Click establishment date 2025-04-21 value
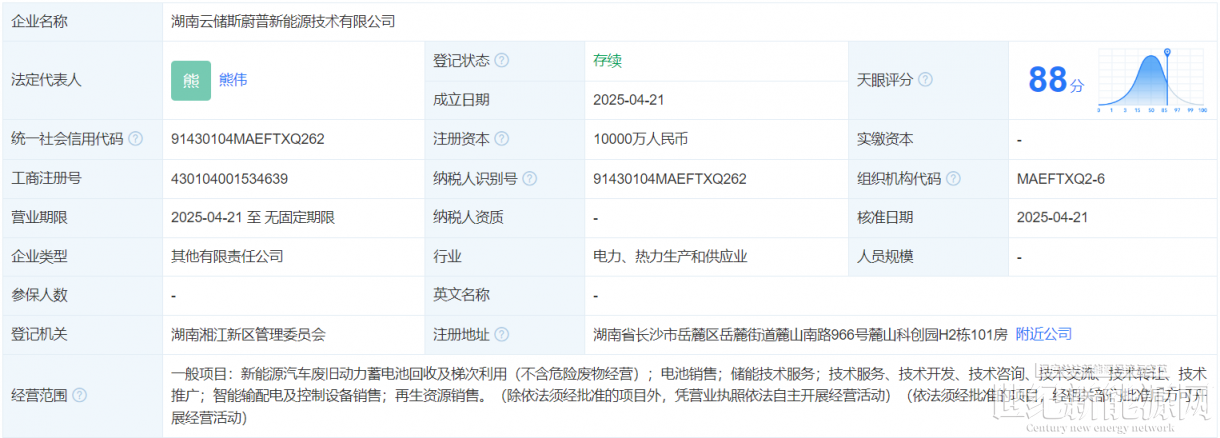The height and width of the screenshot is (438, 1220). (x=629, y=100)
